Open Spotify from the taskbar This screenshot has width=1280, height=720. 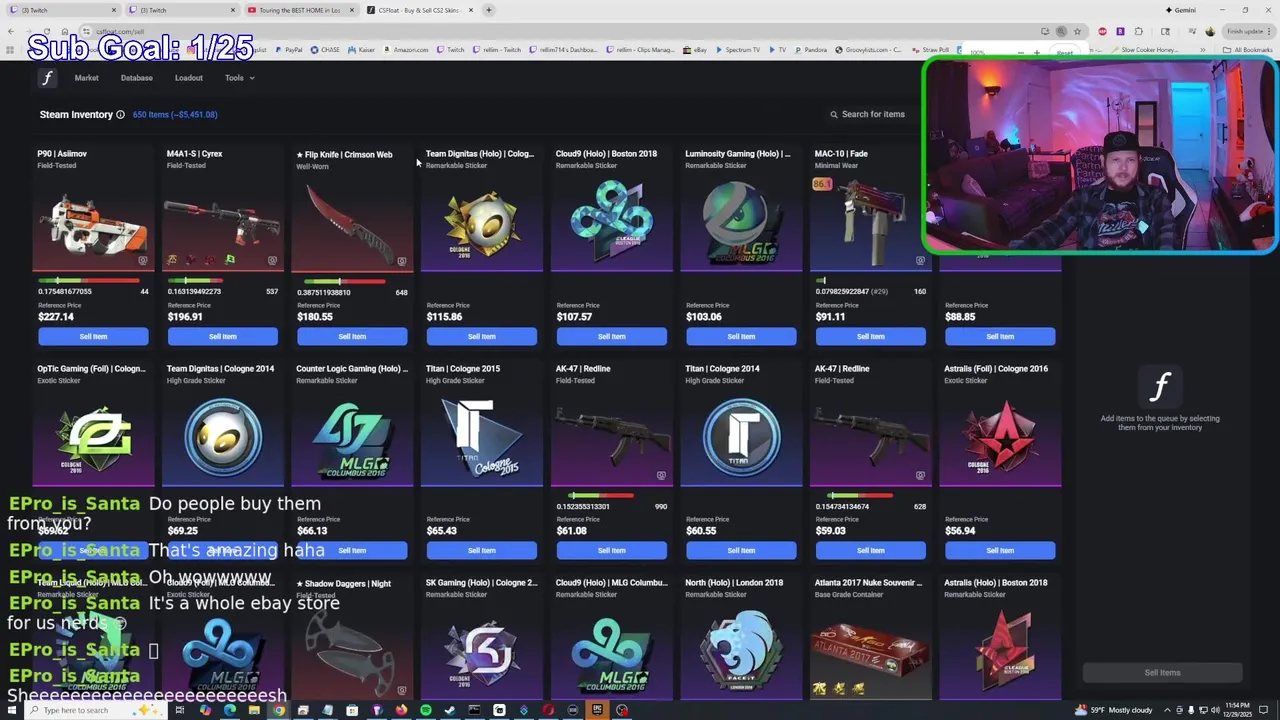pos(426,710)
